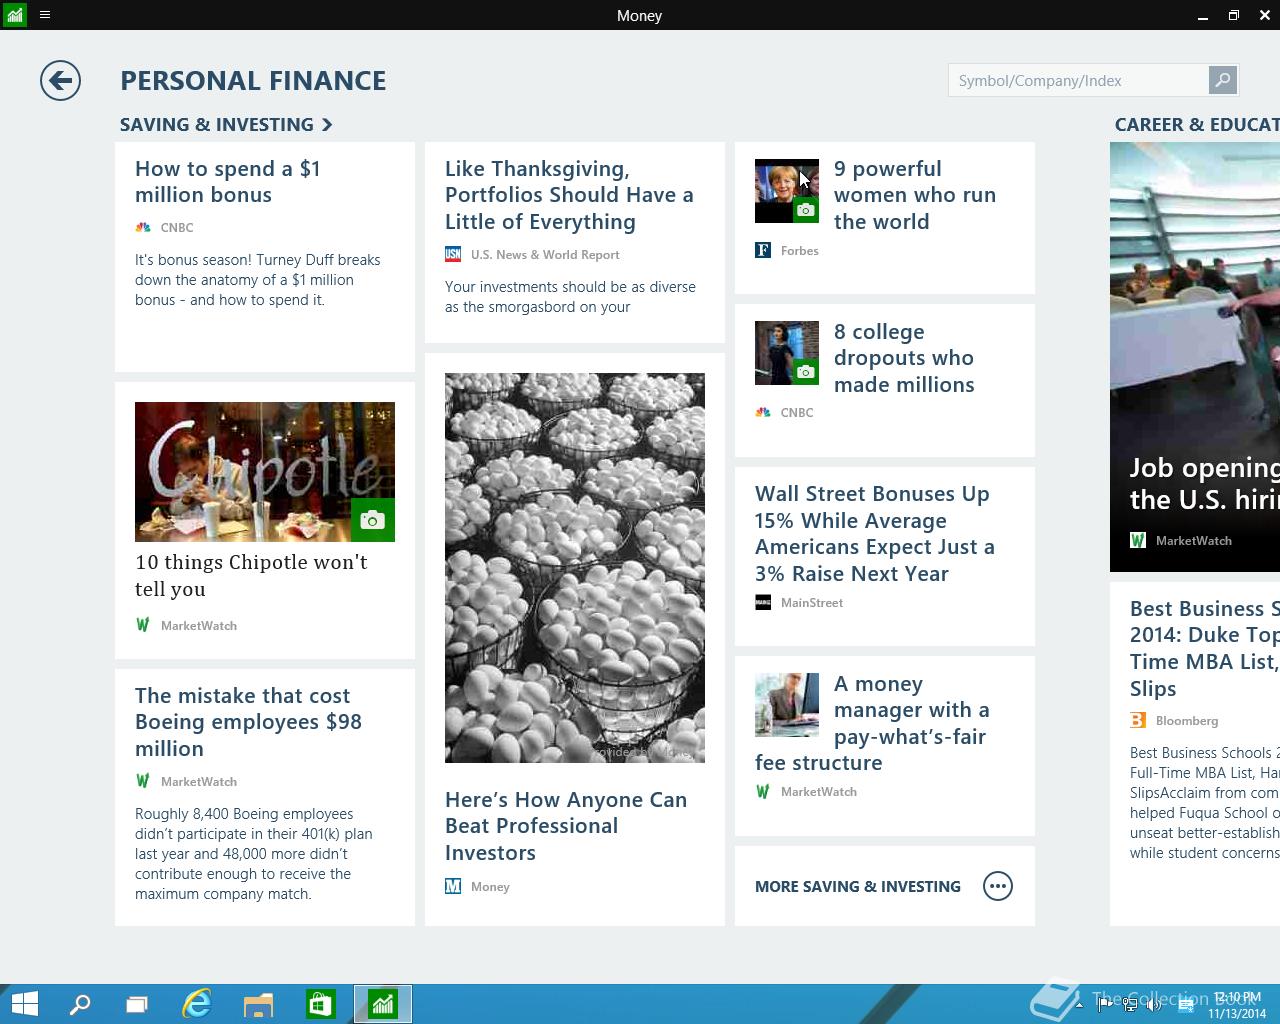Click the money manager thumbnail image
1280x1024 pixels.
pyautogui.click(x=787, y=705)
